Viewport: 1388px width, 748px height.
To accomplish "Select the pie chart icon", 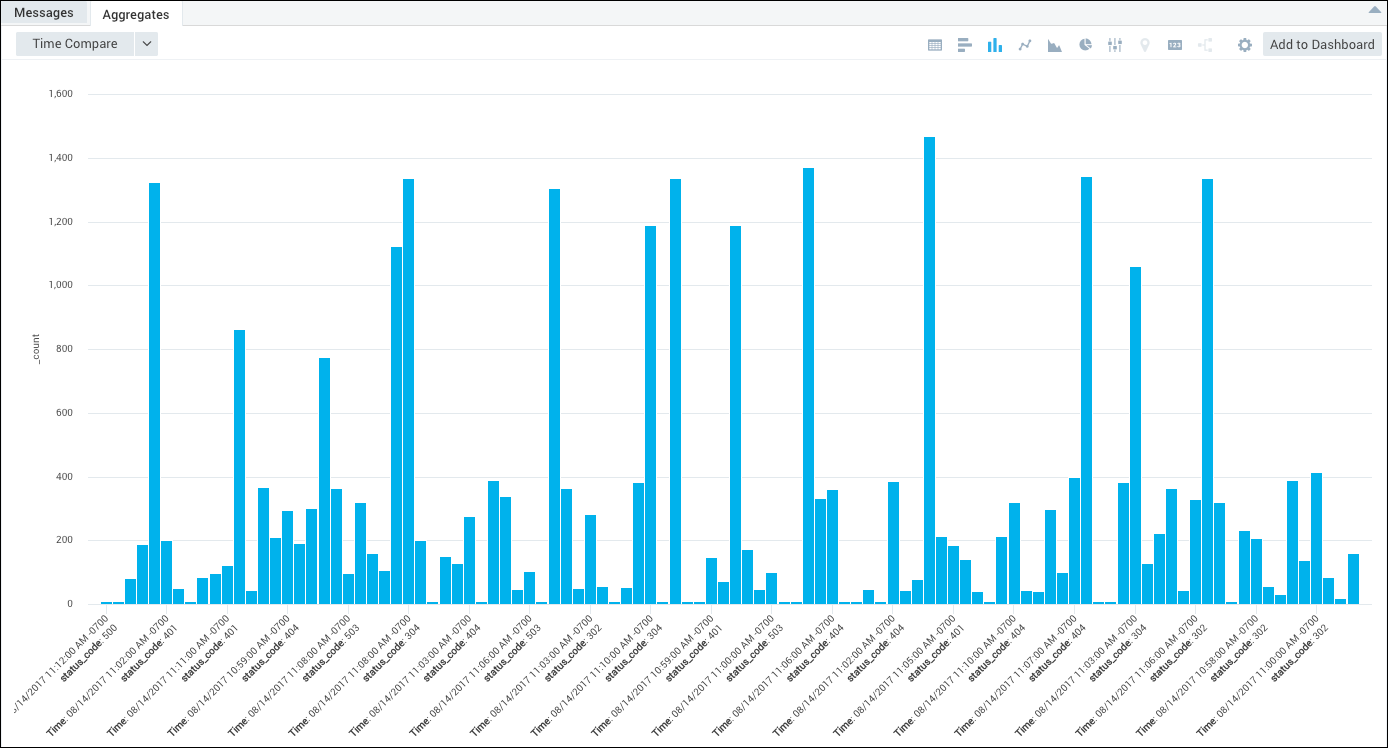I will tap(1085, 45).
